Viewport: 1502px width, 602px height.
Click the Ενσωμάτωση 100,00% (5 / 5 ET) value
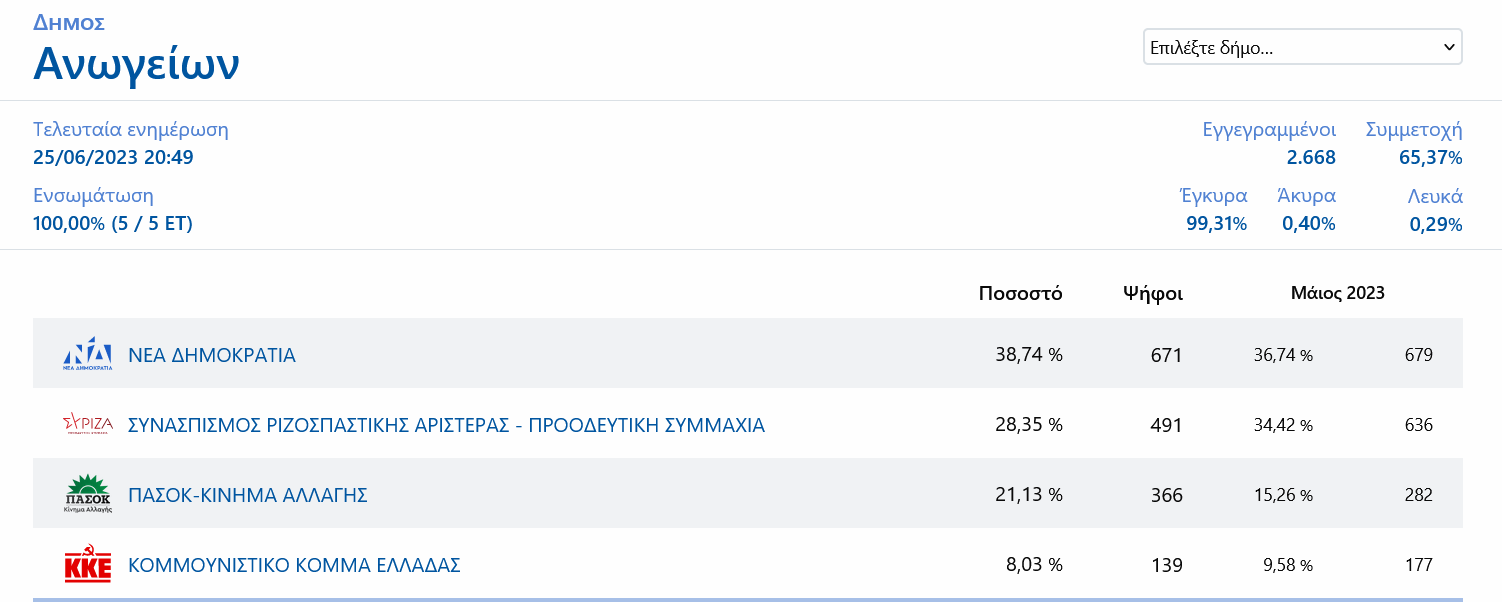(x=113, y=223)
